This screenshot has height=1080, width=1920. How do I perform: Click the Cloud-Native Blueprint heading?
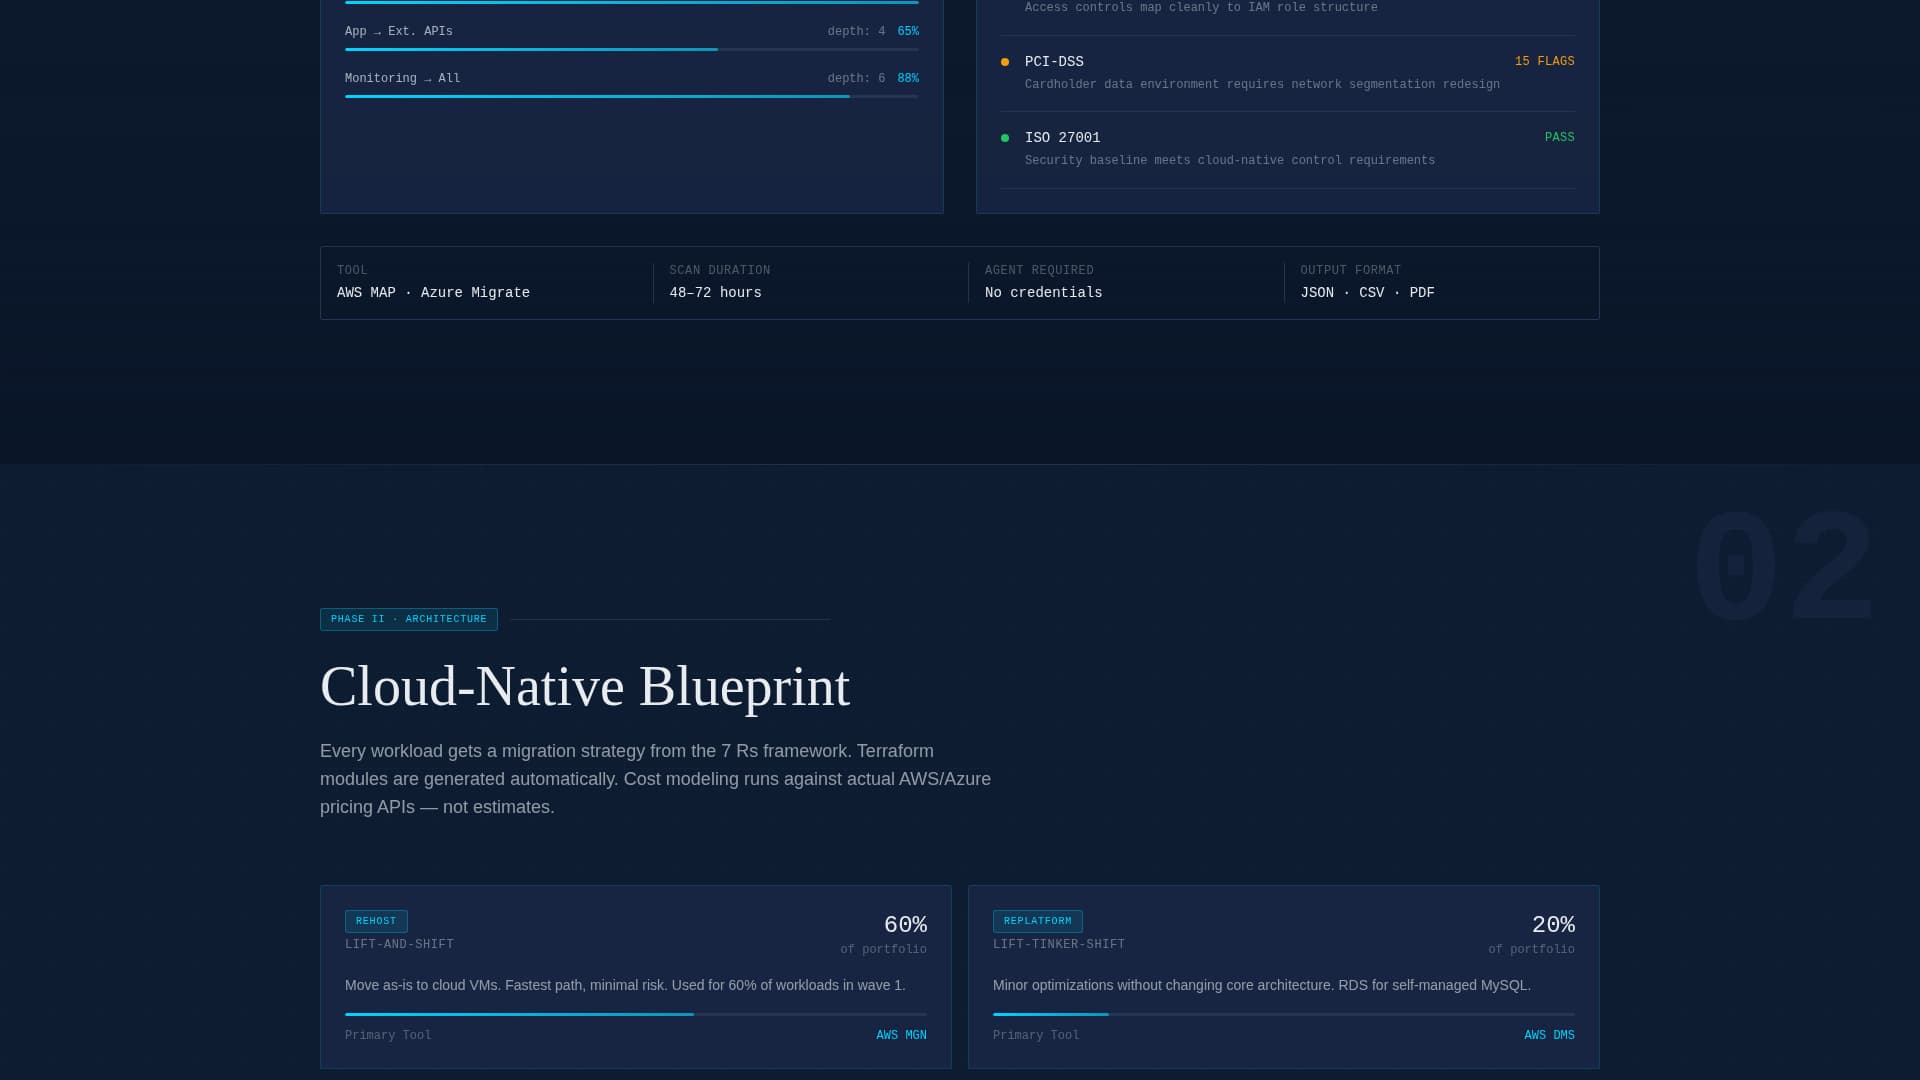[x=584, y=686]
